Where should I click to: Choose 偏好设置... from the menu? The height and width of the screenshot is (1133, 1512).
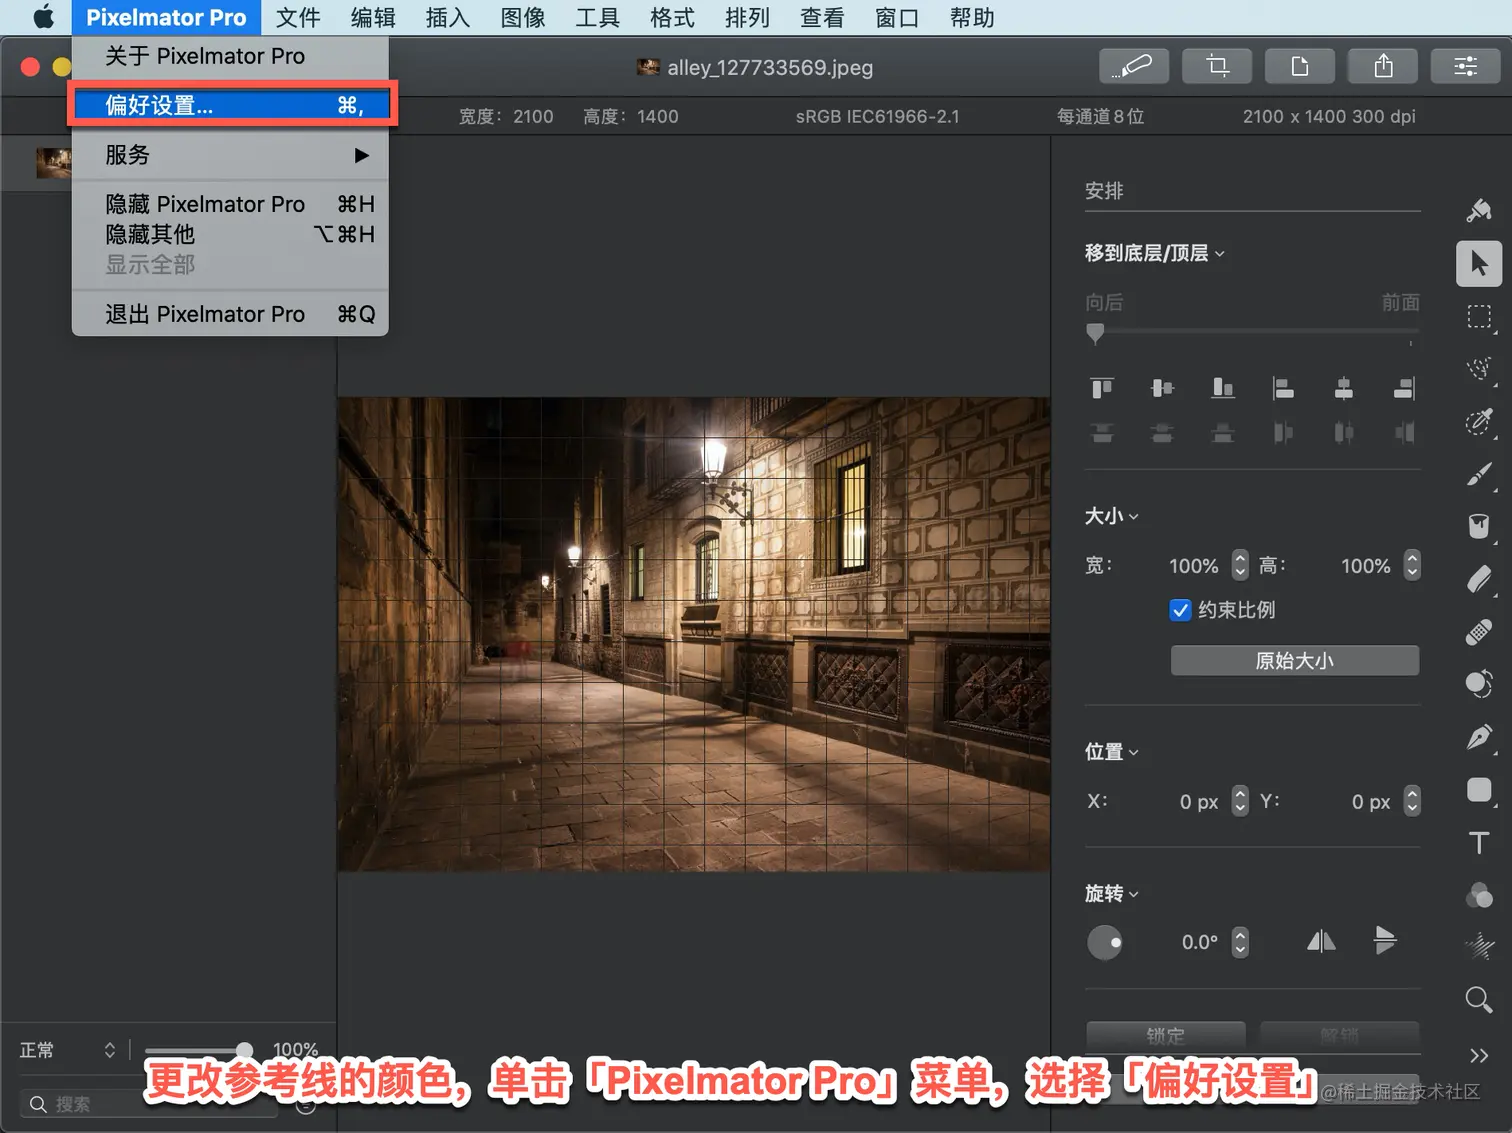[232, 105]
